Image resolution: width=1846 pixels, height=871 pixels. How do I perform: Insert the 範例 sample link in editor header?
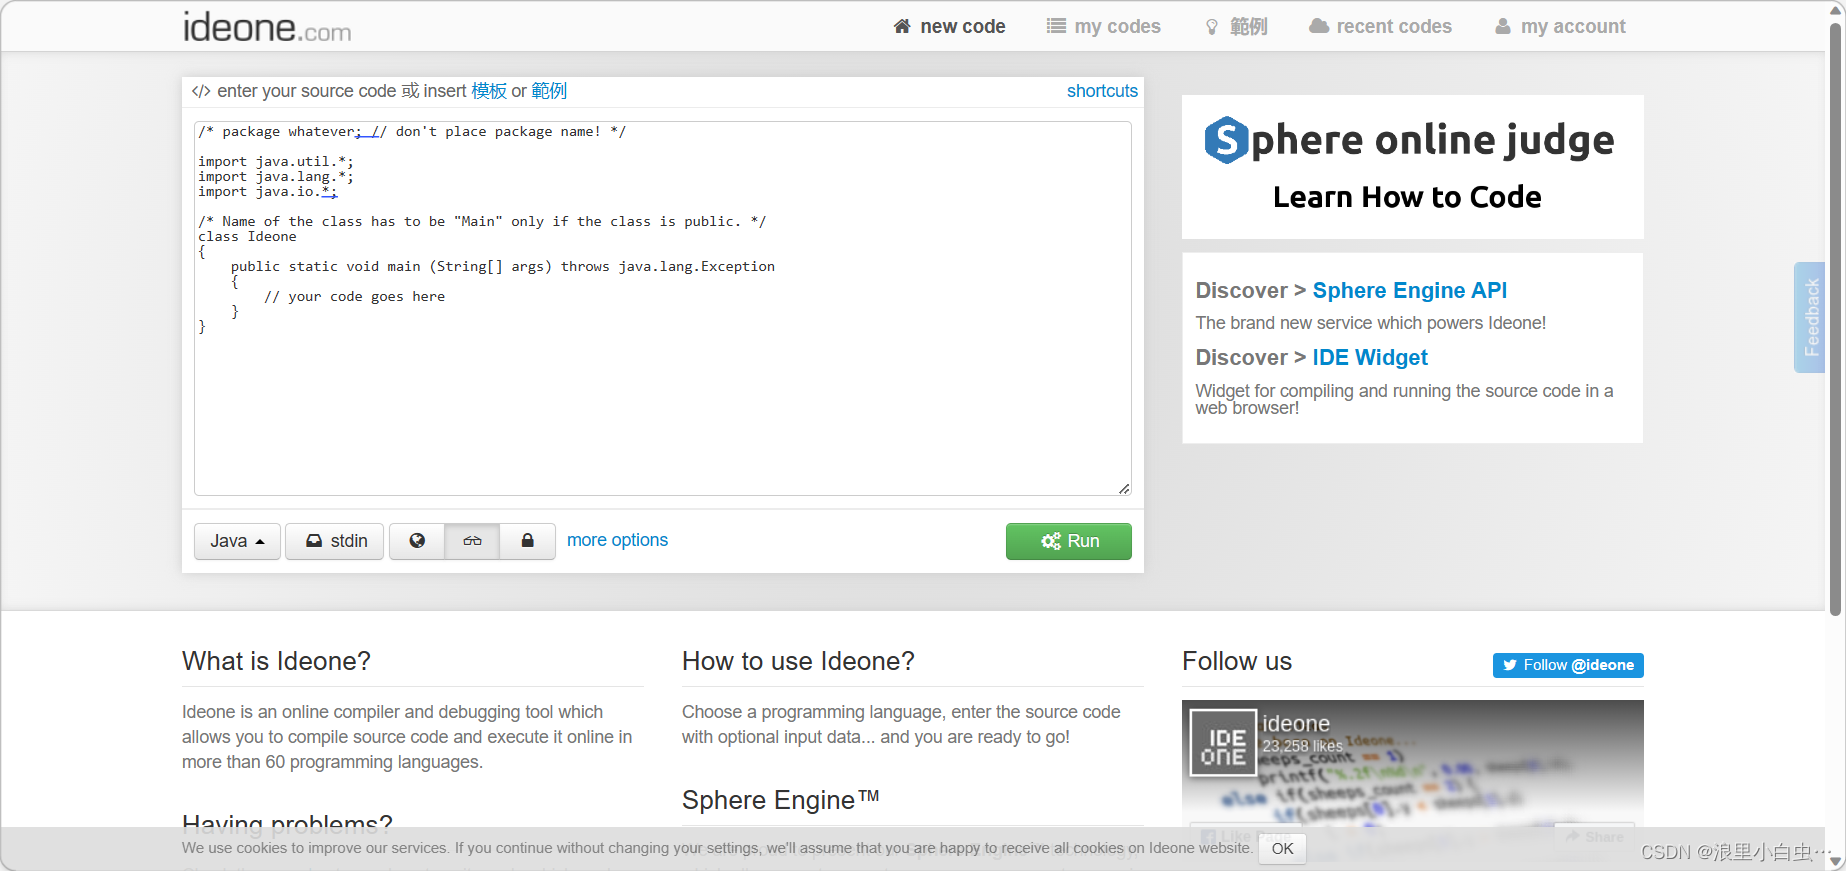tap(549, 91)
